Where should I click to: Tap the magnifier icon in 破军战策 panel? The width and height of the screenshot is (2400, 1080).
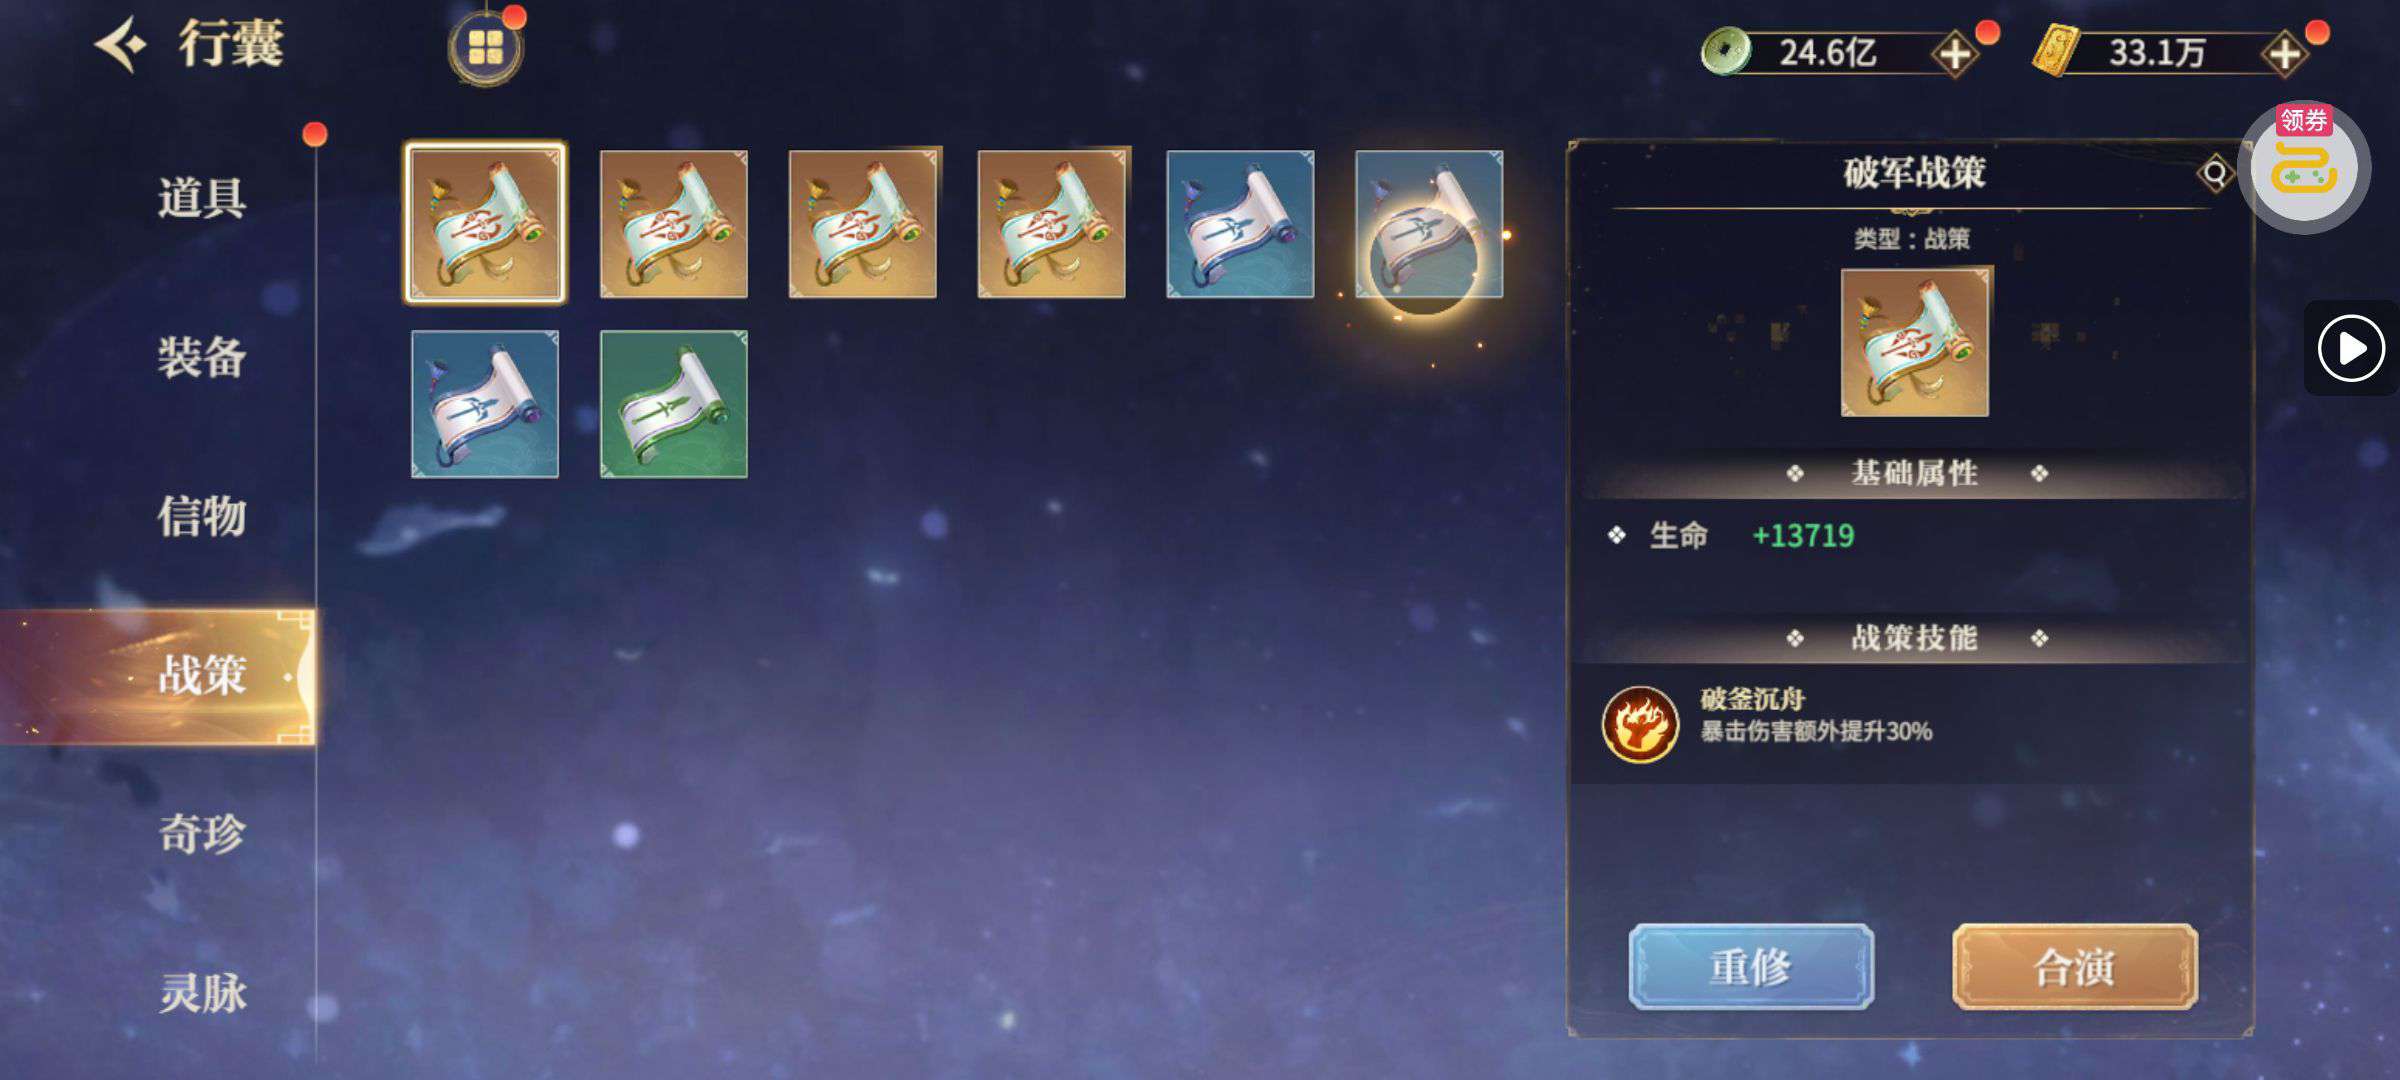click(x=2215, y=173)
